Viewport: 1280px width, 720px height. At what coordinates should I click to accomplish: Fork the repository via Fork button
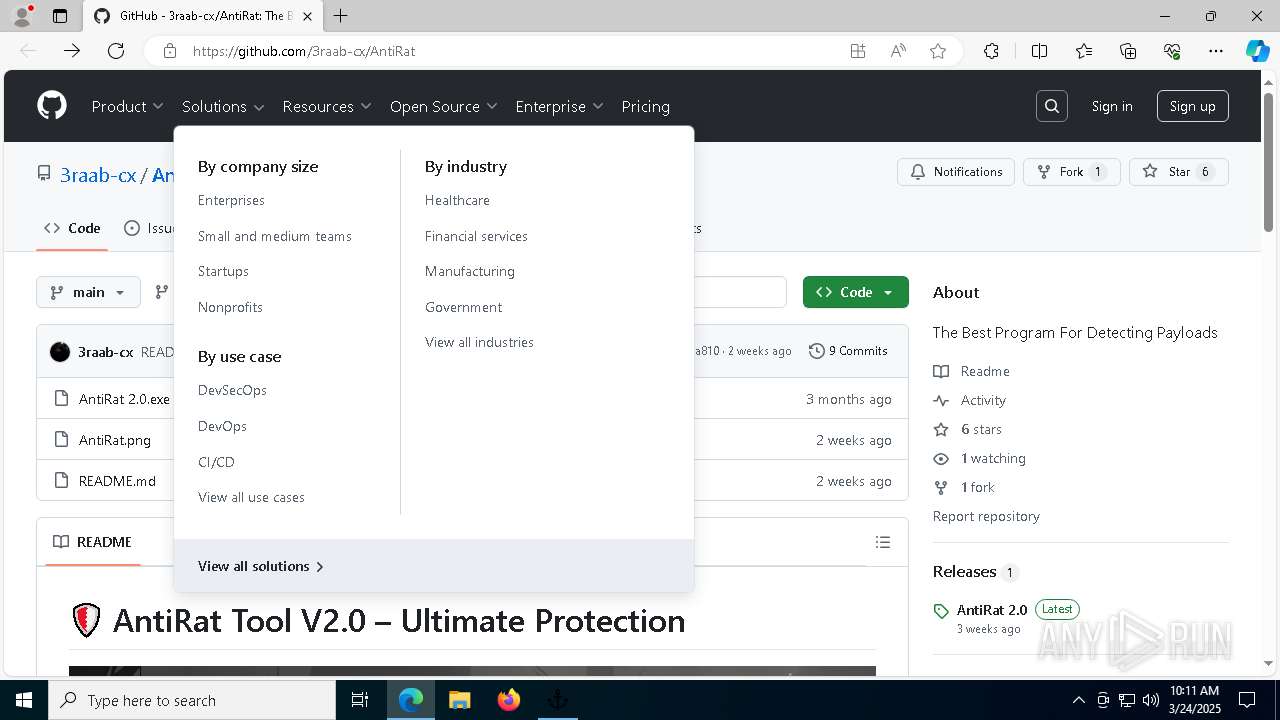pyautogui.click(x=1071, y=172)
